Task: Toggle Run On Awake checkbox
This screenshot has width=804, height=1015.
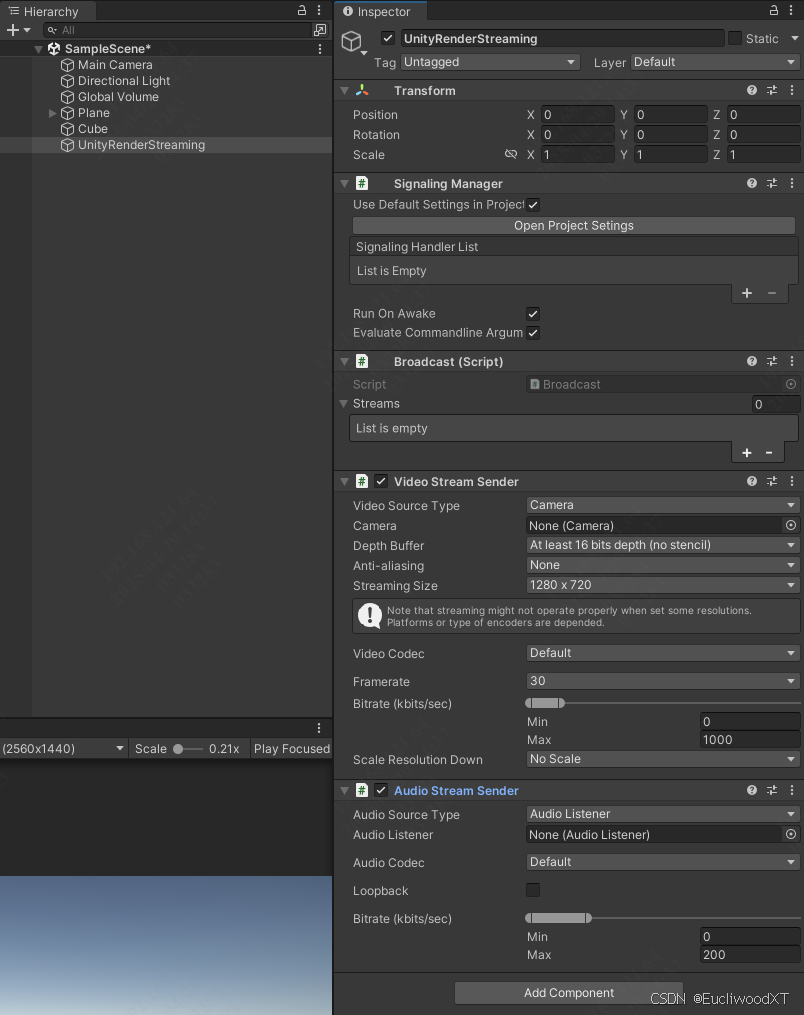Action: point(533,314)
